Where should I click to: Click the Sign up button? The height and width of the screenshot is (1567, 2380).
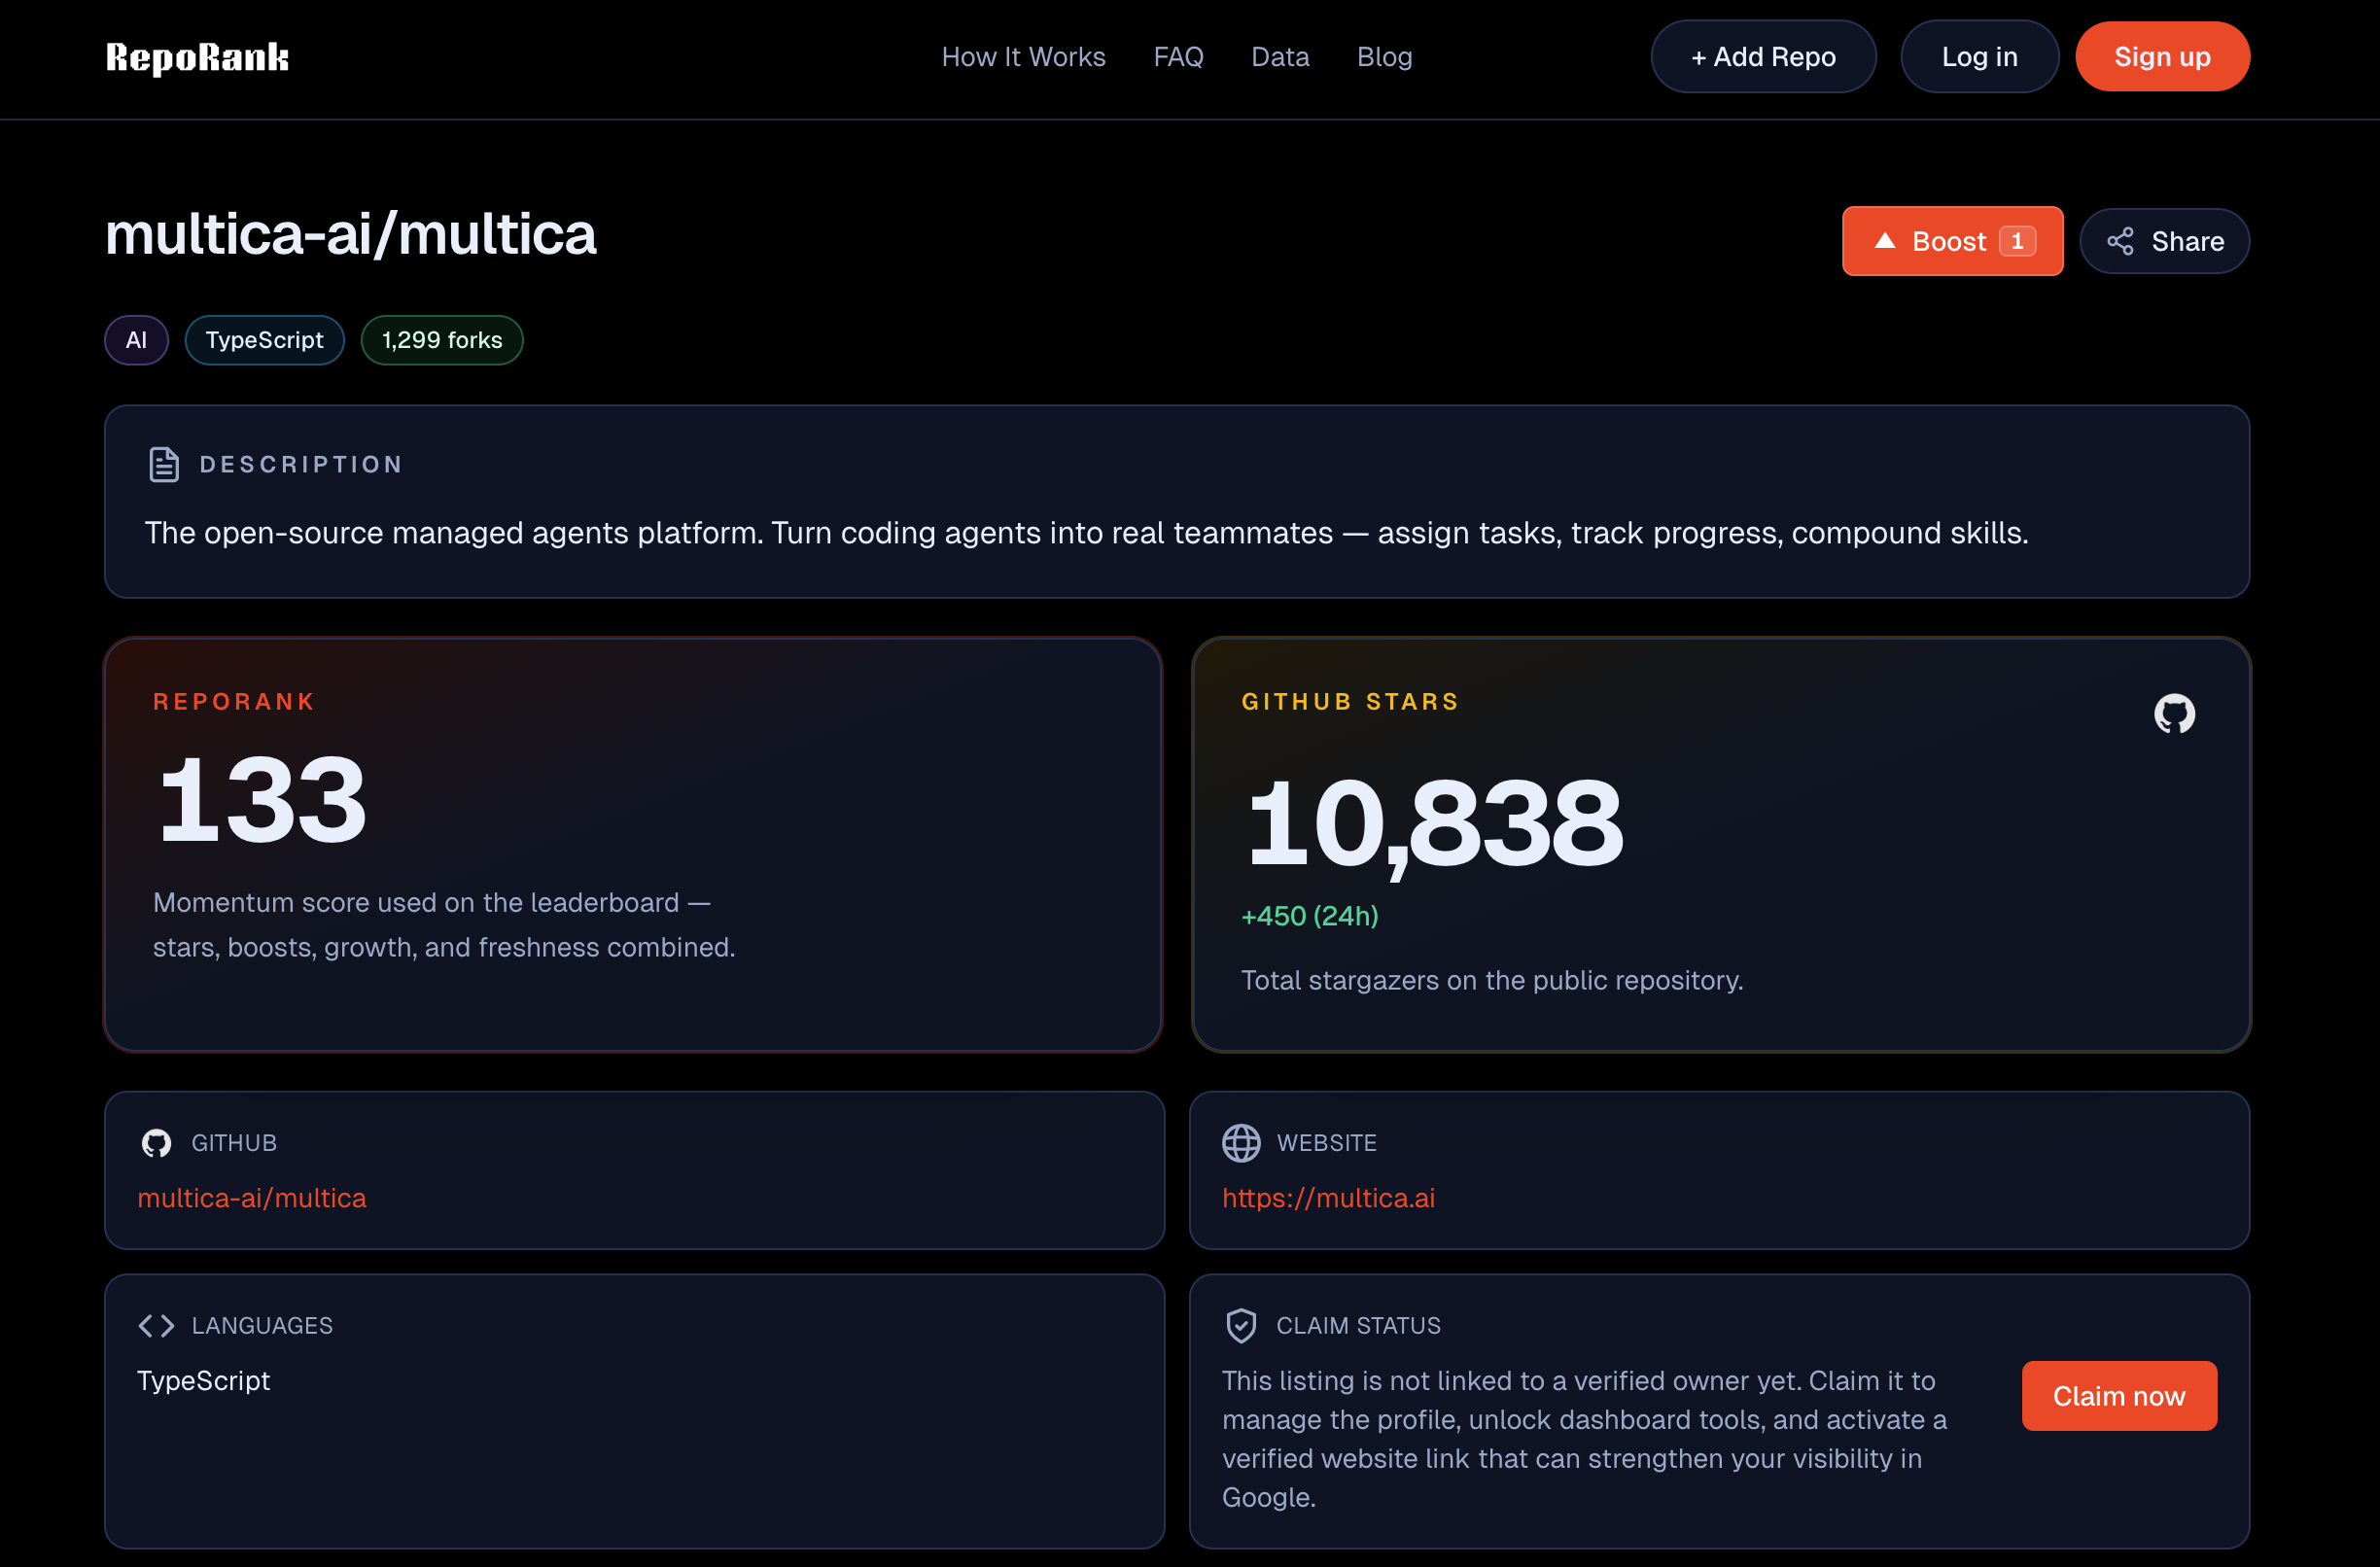click(2161, 56)
